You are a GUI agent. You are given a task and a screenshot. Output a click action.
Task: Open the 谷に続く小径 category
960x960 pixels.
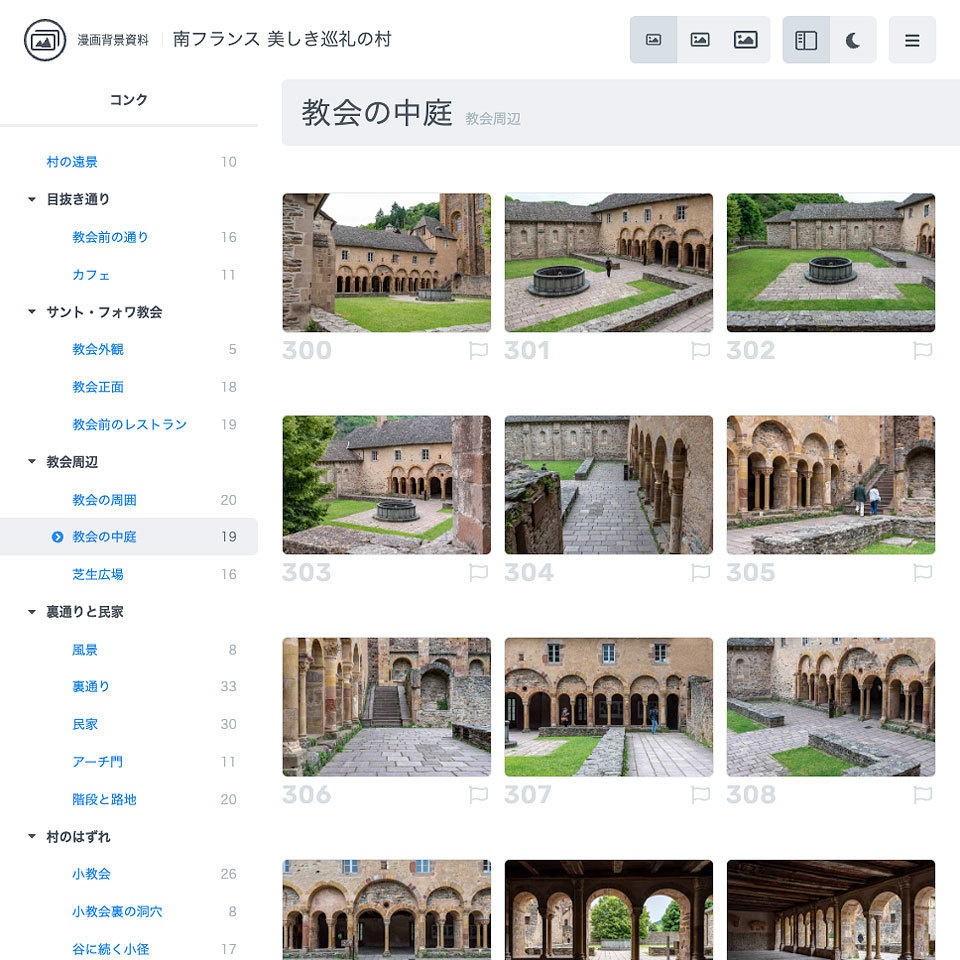pyautogui.click(x=110, y=949)
